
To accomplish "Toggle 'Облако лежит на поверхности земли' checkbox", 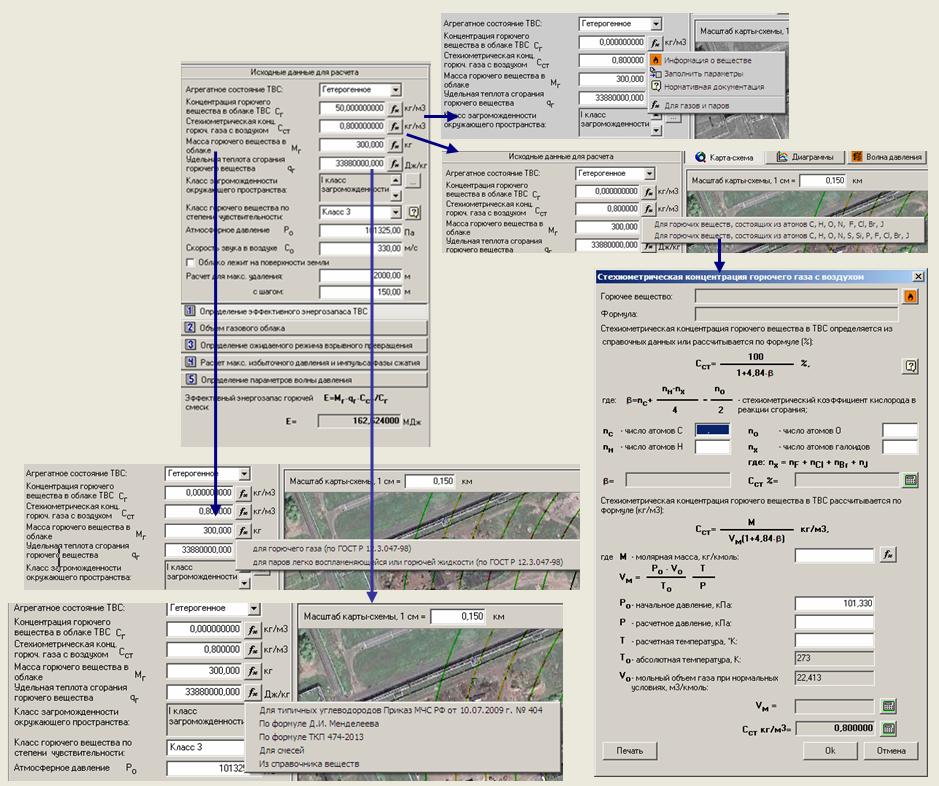I will point(190,262).
